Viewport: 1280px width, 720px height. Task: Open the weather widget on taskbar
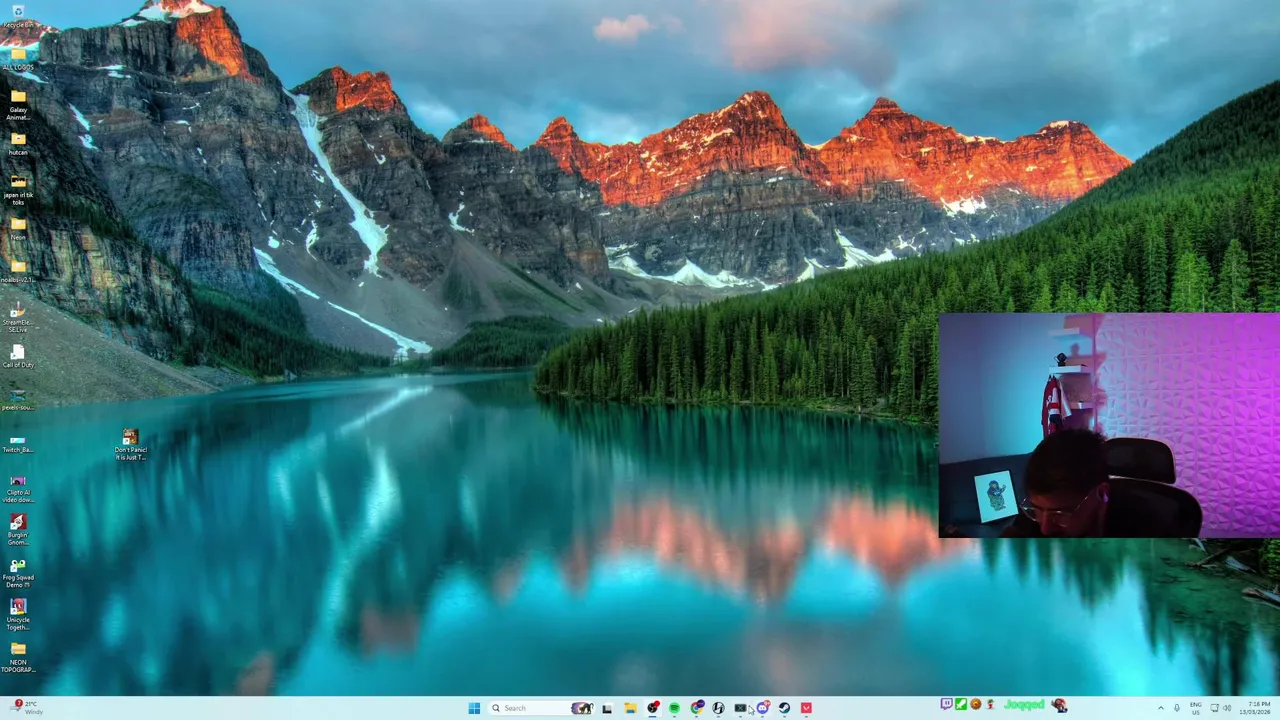27,708
